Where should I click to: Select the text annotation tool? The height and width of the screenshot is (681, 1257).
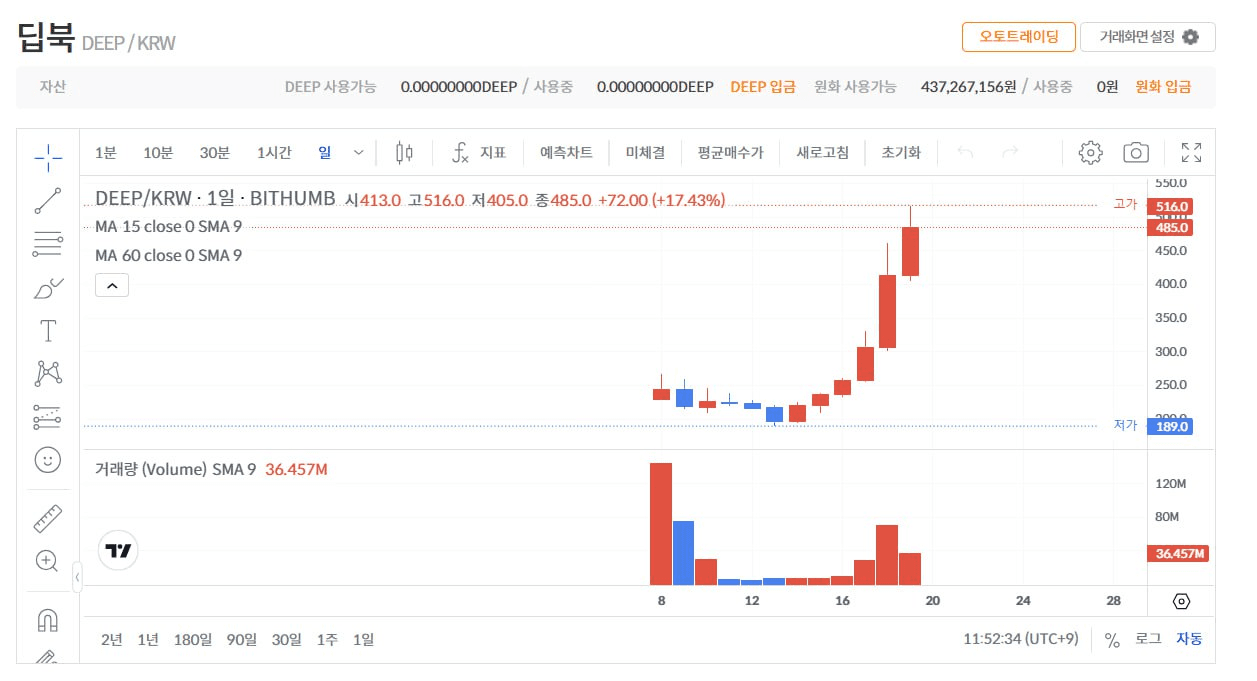(47, 331)
